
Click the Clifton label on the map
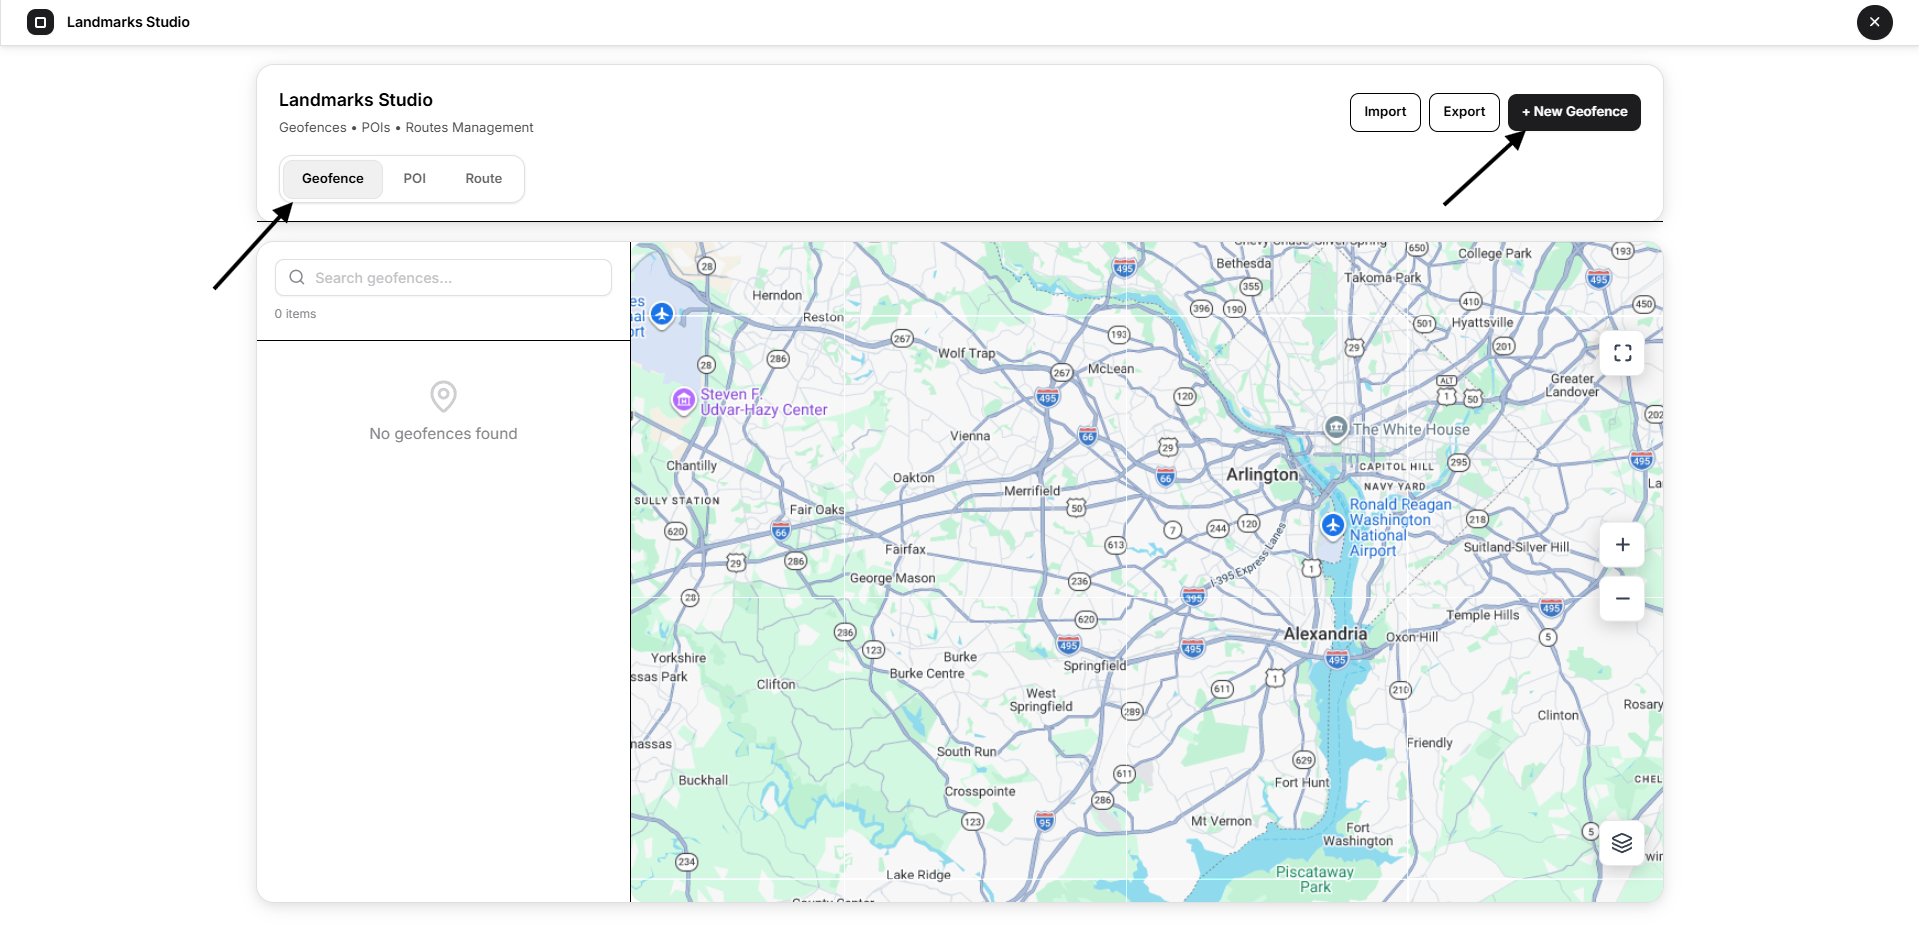[776, 685]
